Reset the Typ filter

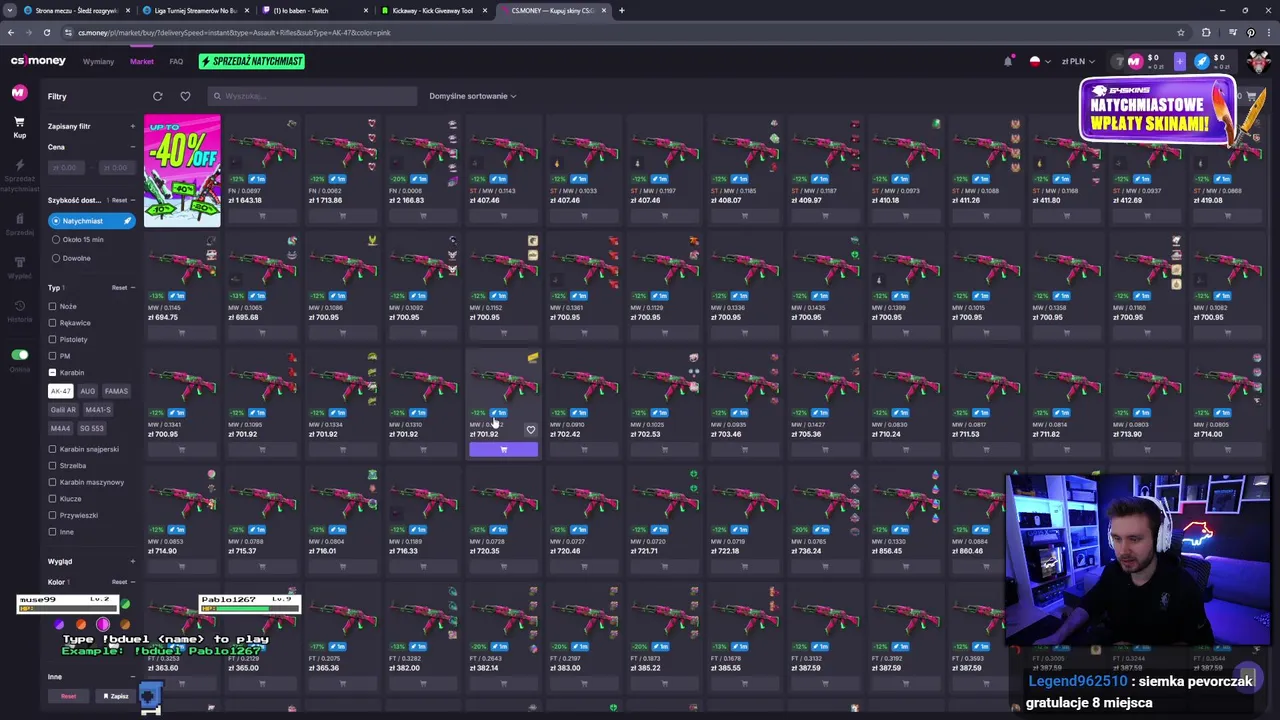coord(119,288)
